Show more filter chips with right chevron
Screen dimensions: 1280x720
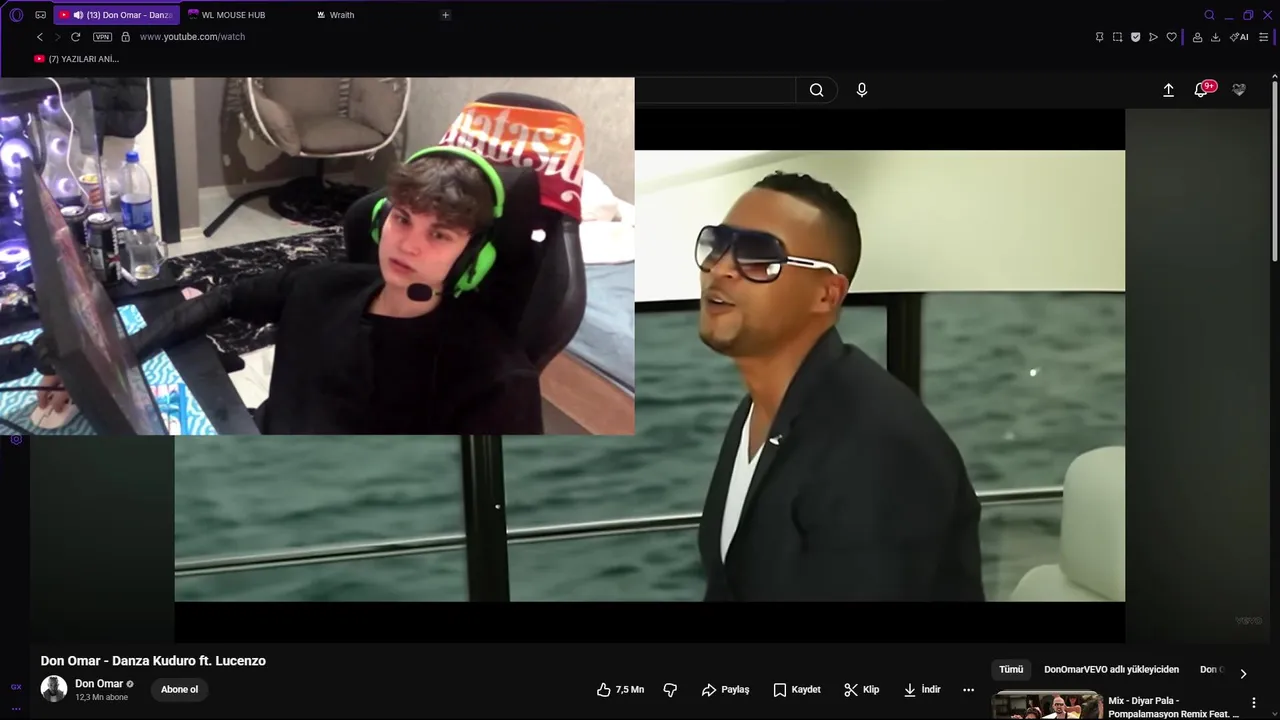point(1243,674)
